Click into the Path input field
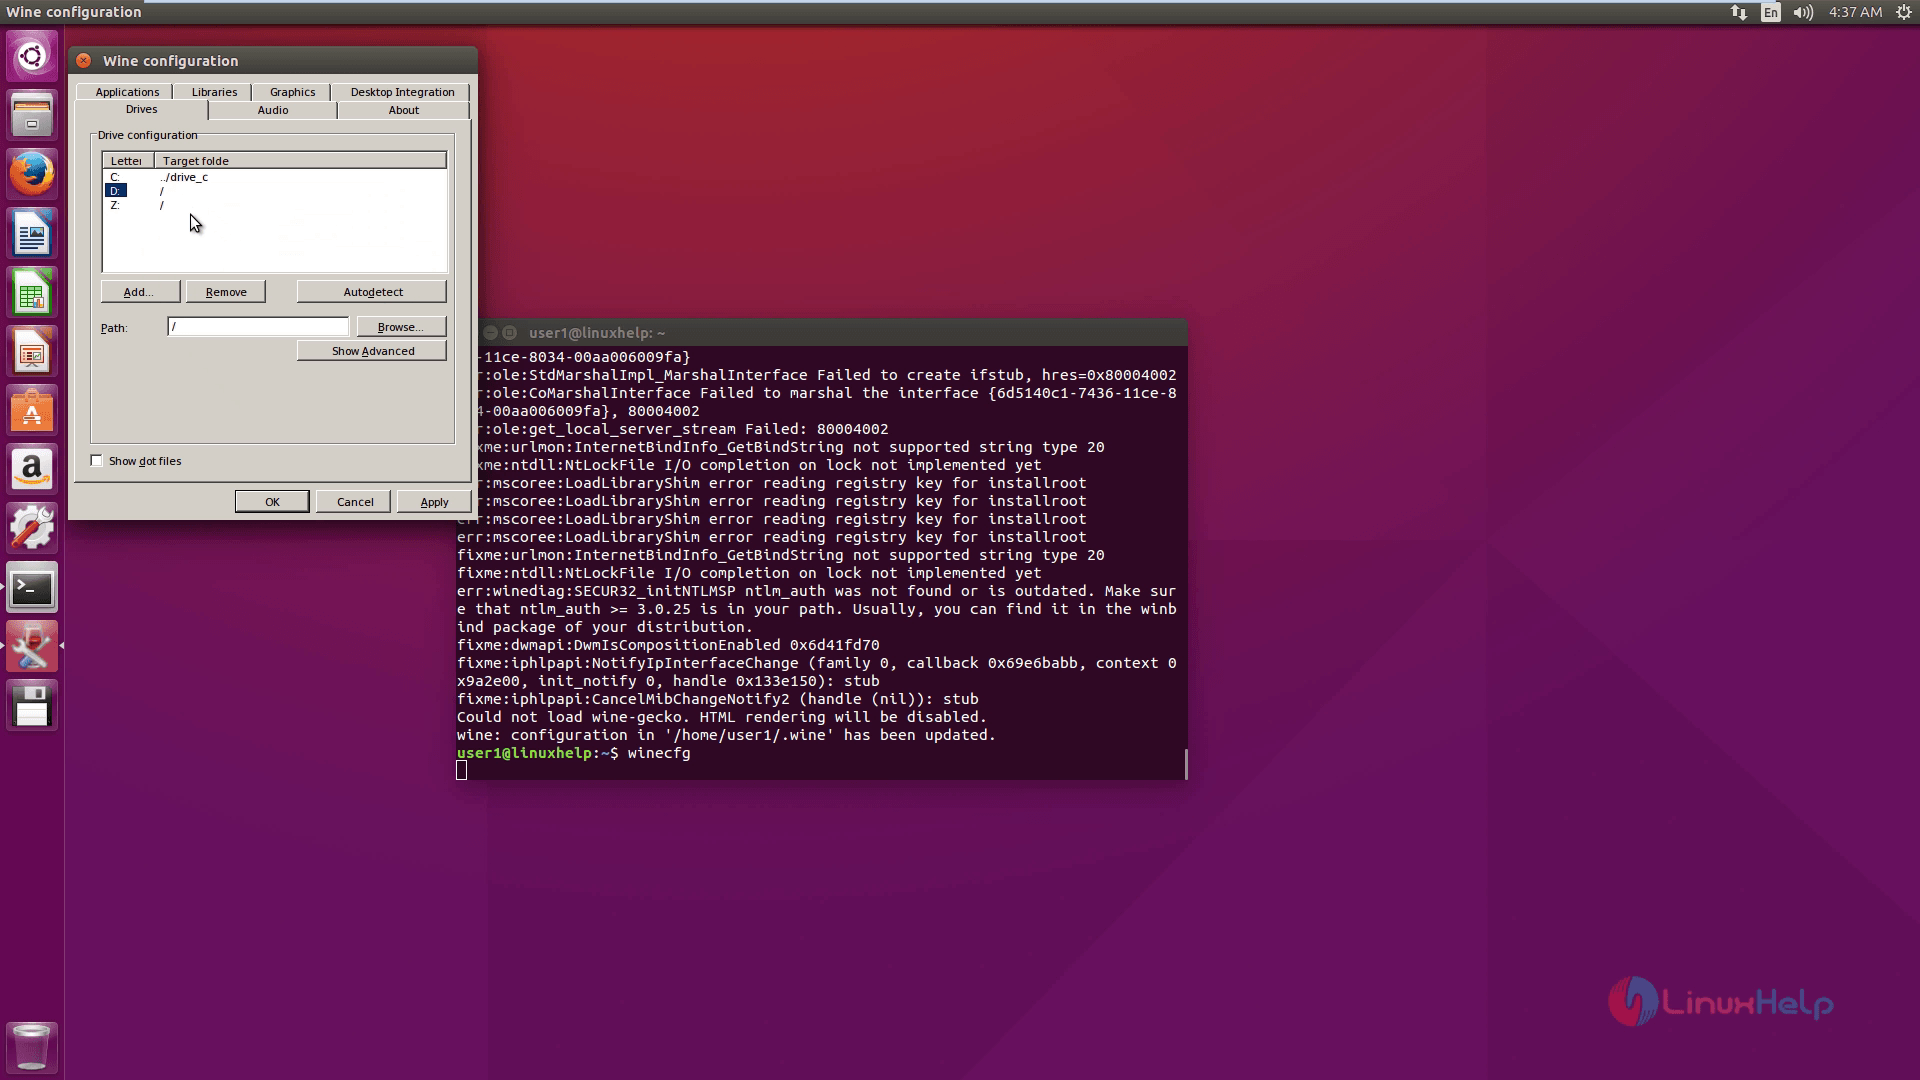 258,327
